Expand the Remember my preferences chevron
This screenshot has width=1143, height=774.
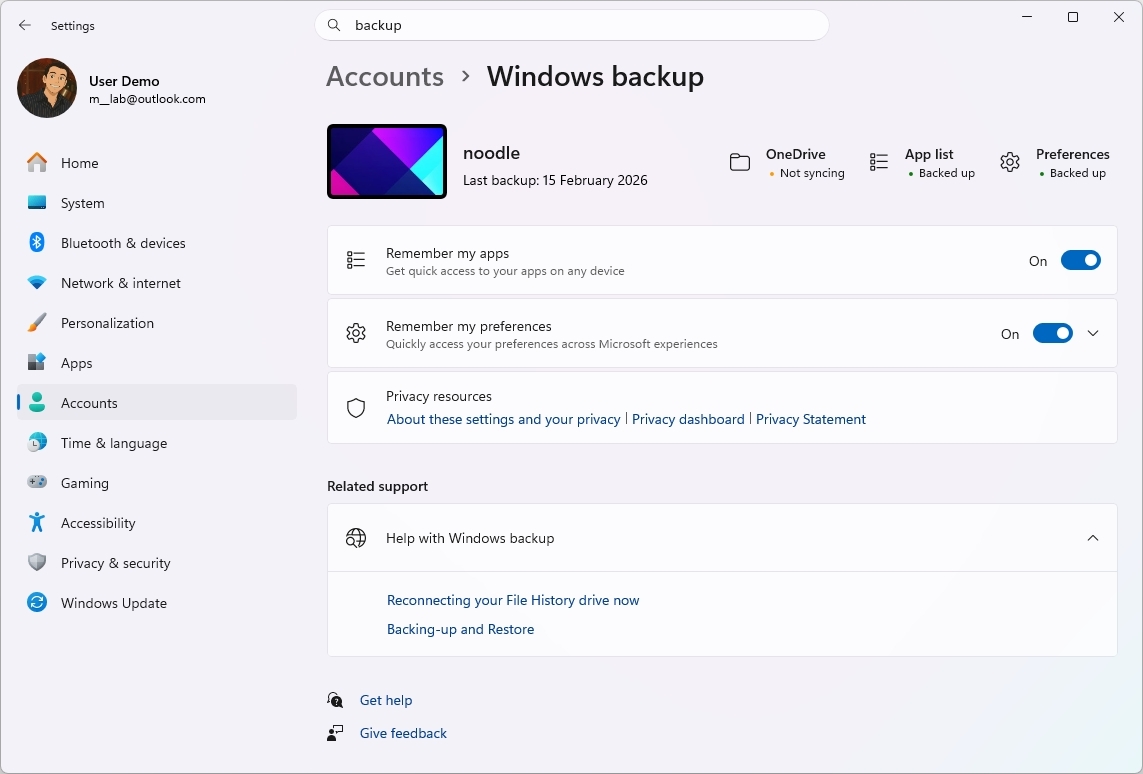tap(1094, 333)
